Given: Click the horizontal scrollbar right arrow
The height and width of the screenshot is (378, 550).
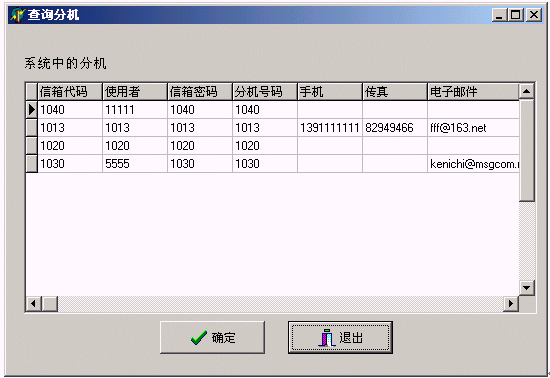Looking at the screenshot, I should (511, 304).
